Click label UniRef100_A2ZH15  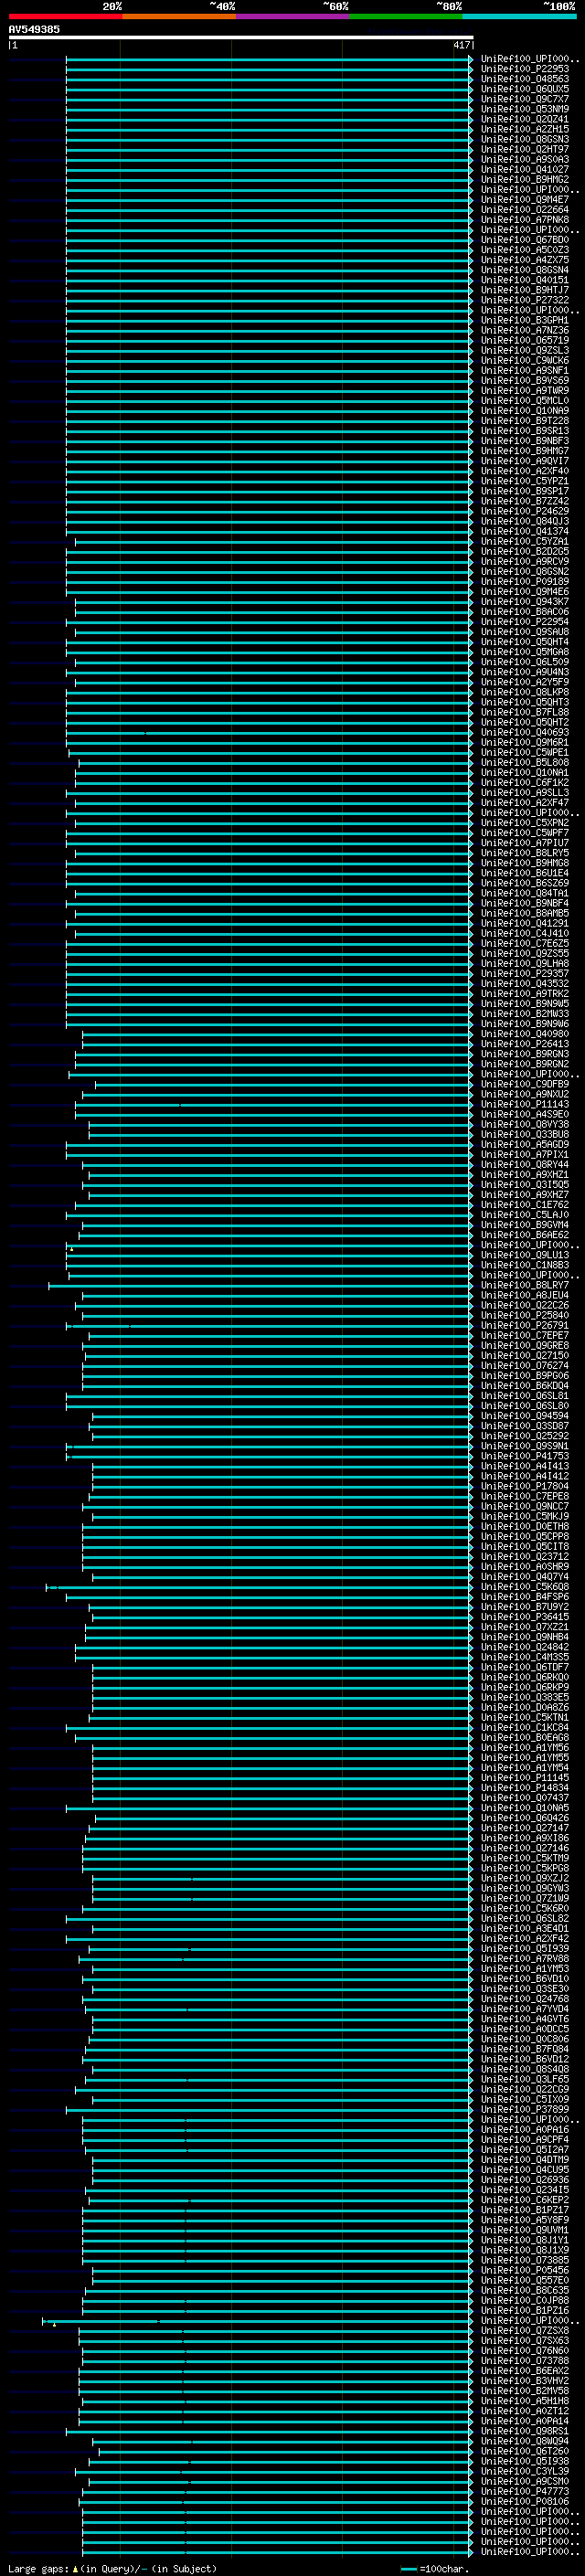(x=525, y=129)
